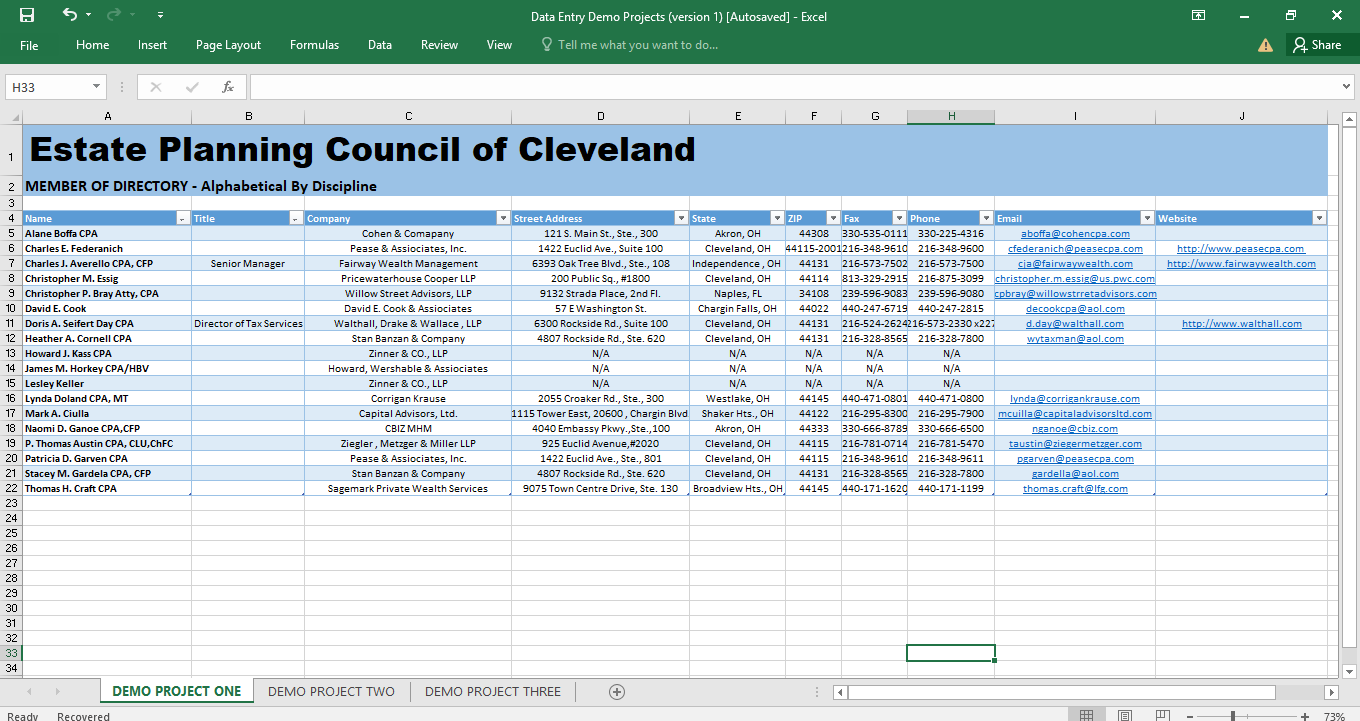Open the Email column filter dropdown
This screenshot has width=1360, height=721.
1147,218
